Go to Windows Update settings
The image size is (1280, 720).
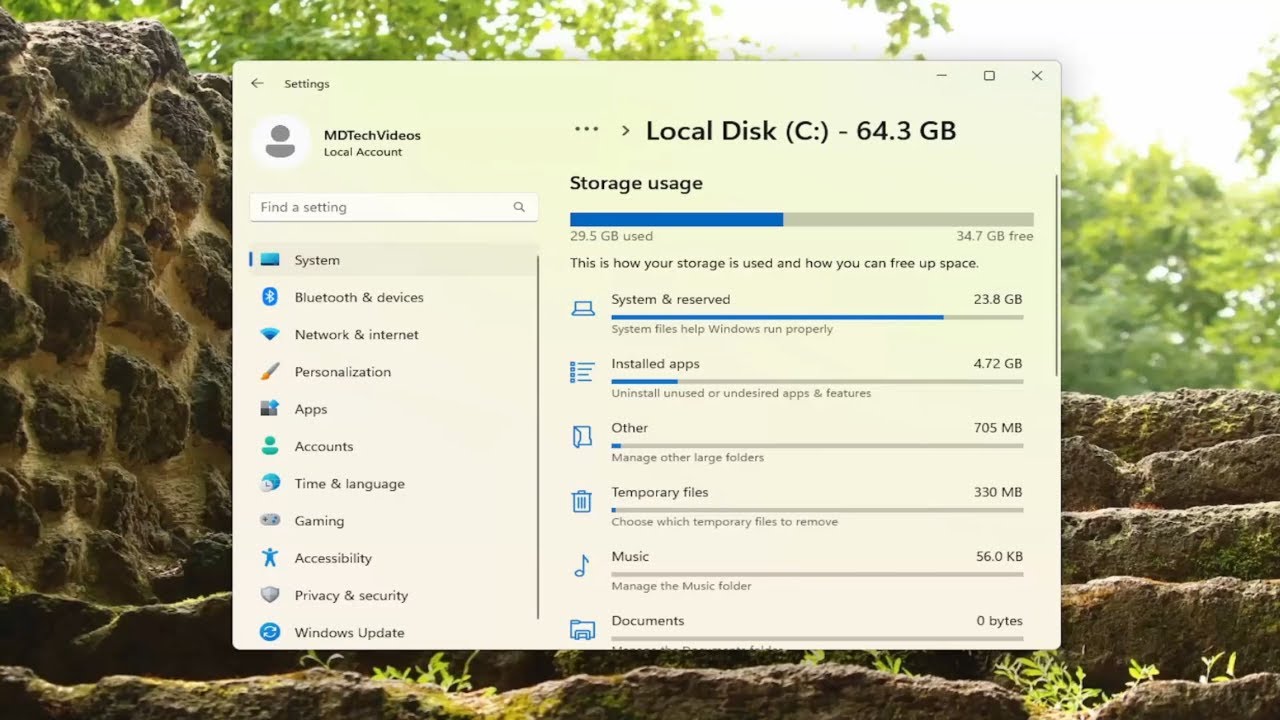tap(393, 632)
